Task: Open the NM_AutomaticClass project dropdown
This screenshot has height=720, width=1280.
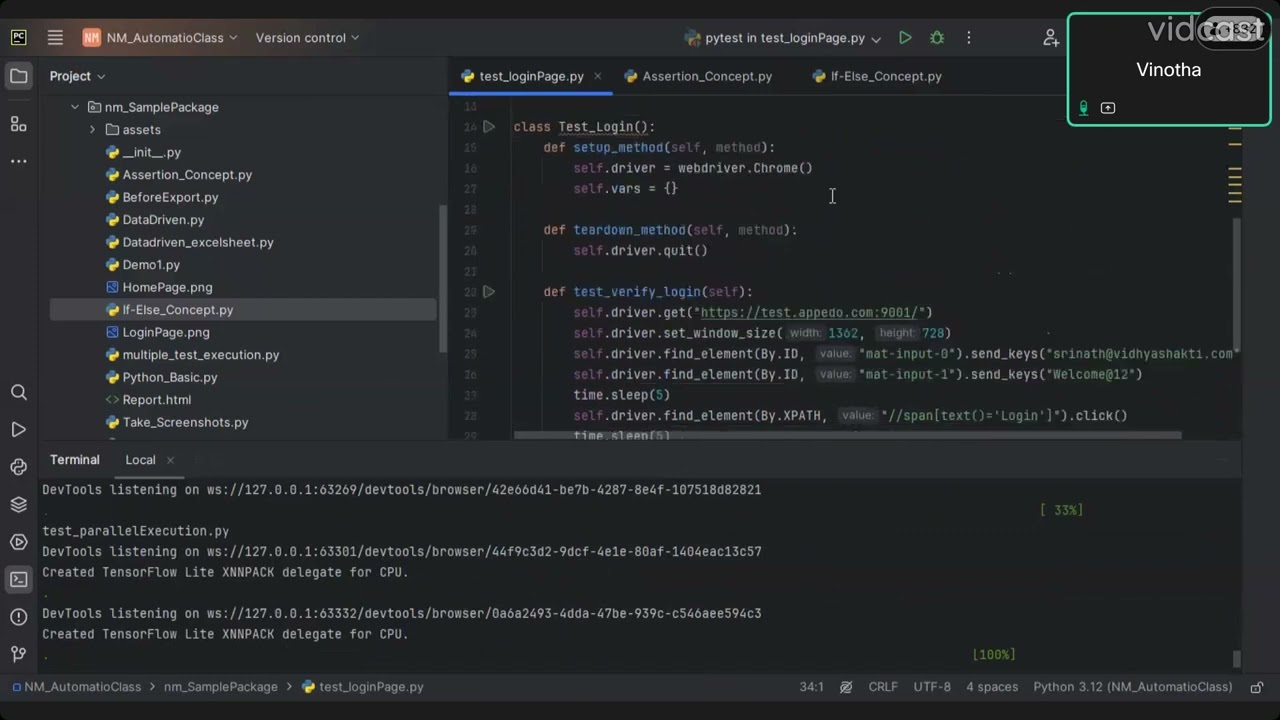Action: (160, 38)
